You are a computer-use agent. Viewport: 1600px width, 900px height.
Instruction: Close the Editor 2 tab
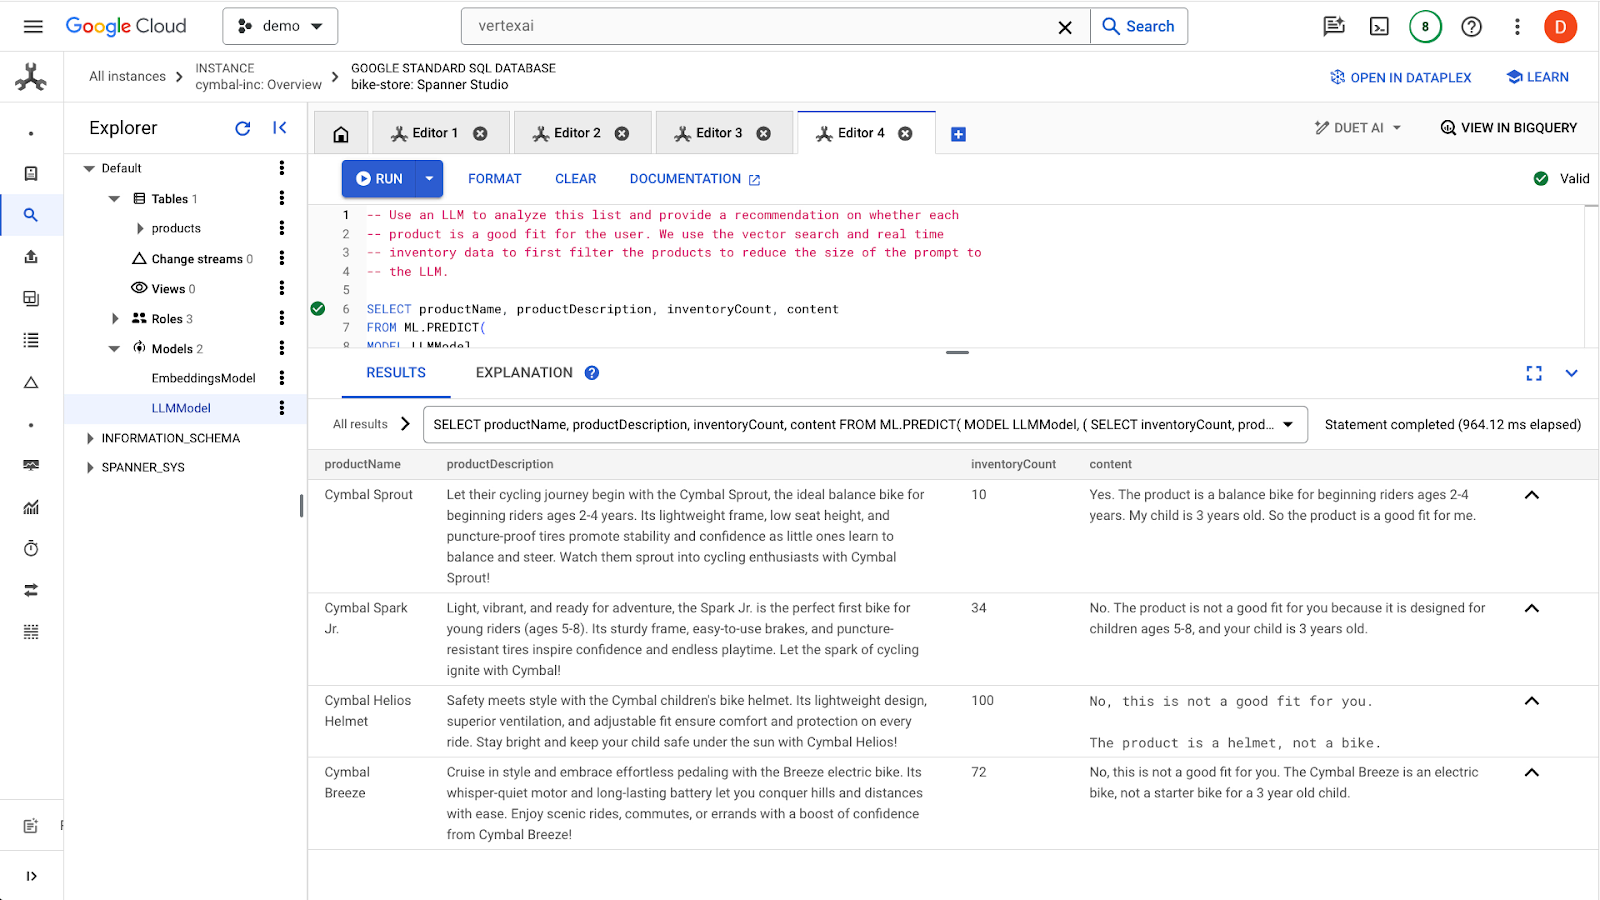pos(622,134)
